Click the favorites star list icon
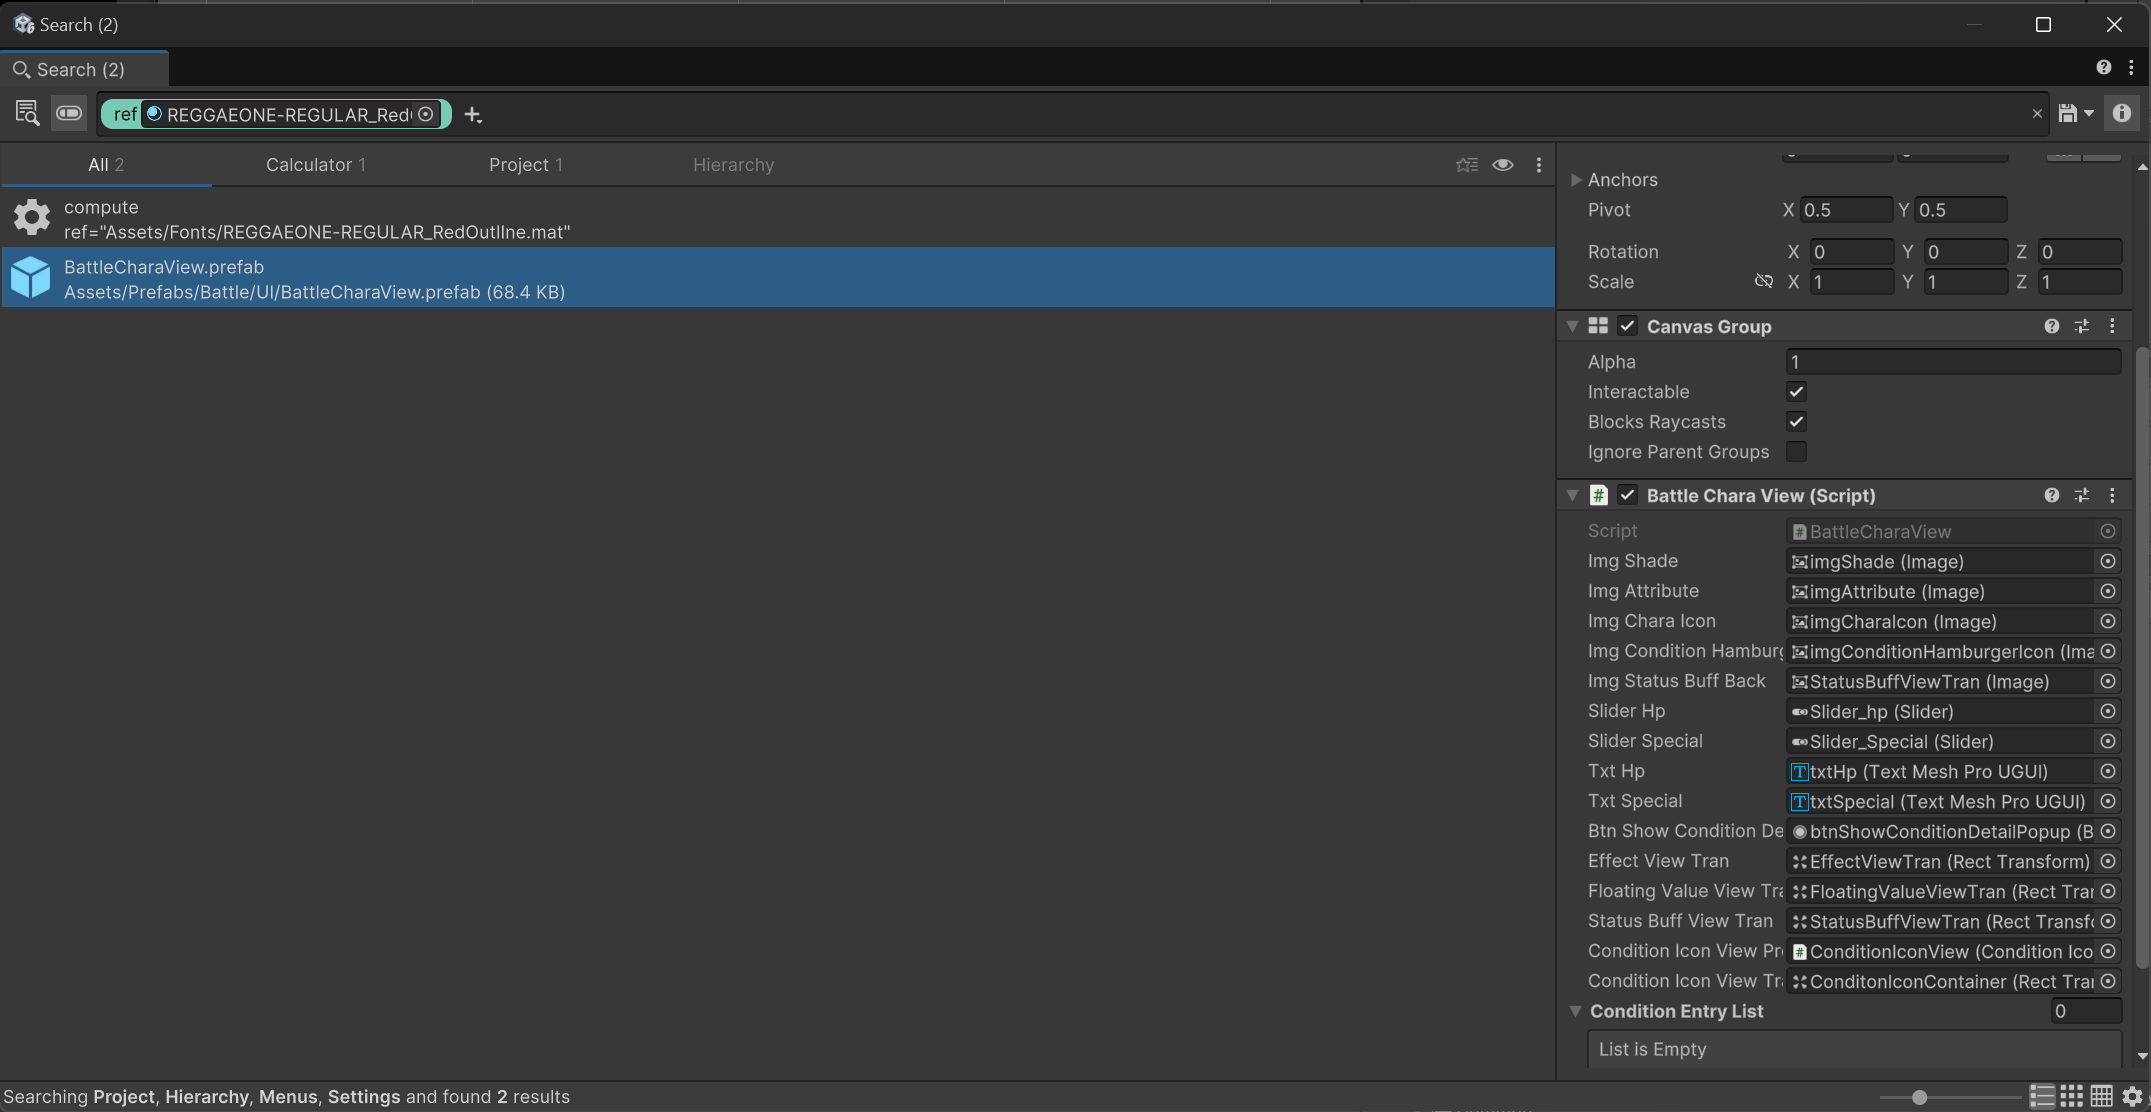 coord(1466,165)
